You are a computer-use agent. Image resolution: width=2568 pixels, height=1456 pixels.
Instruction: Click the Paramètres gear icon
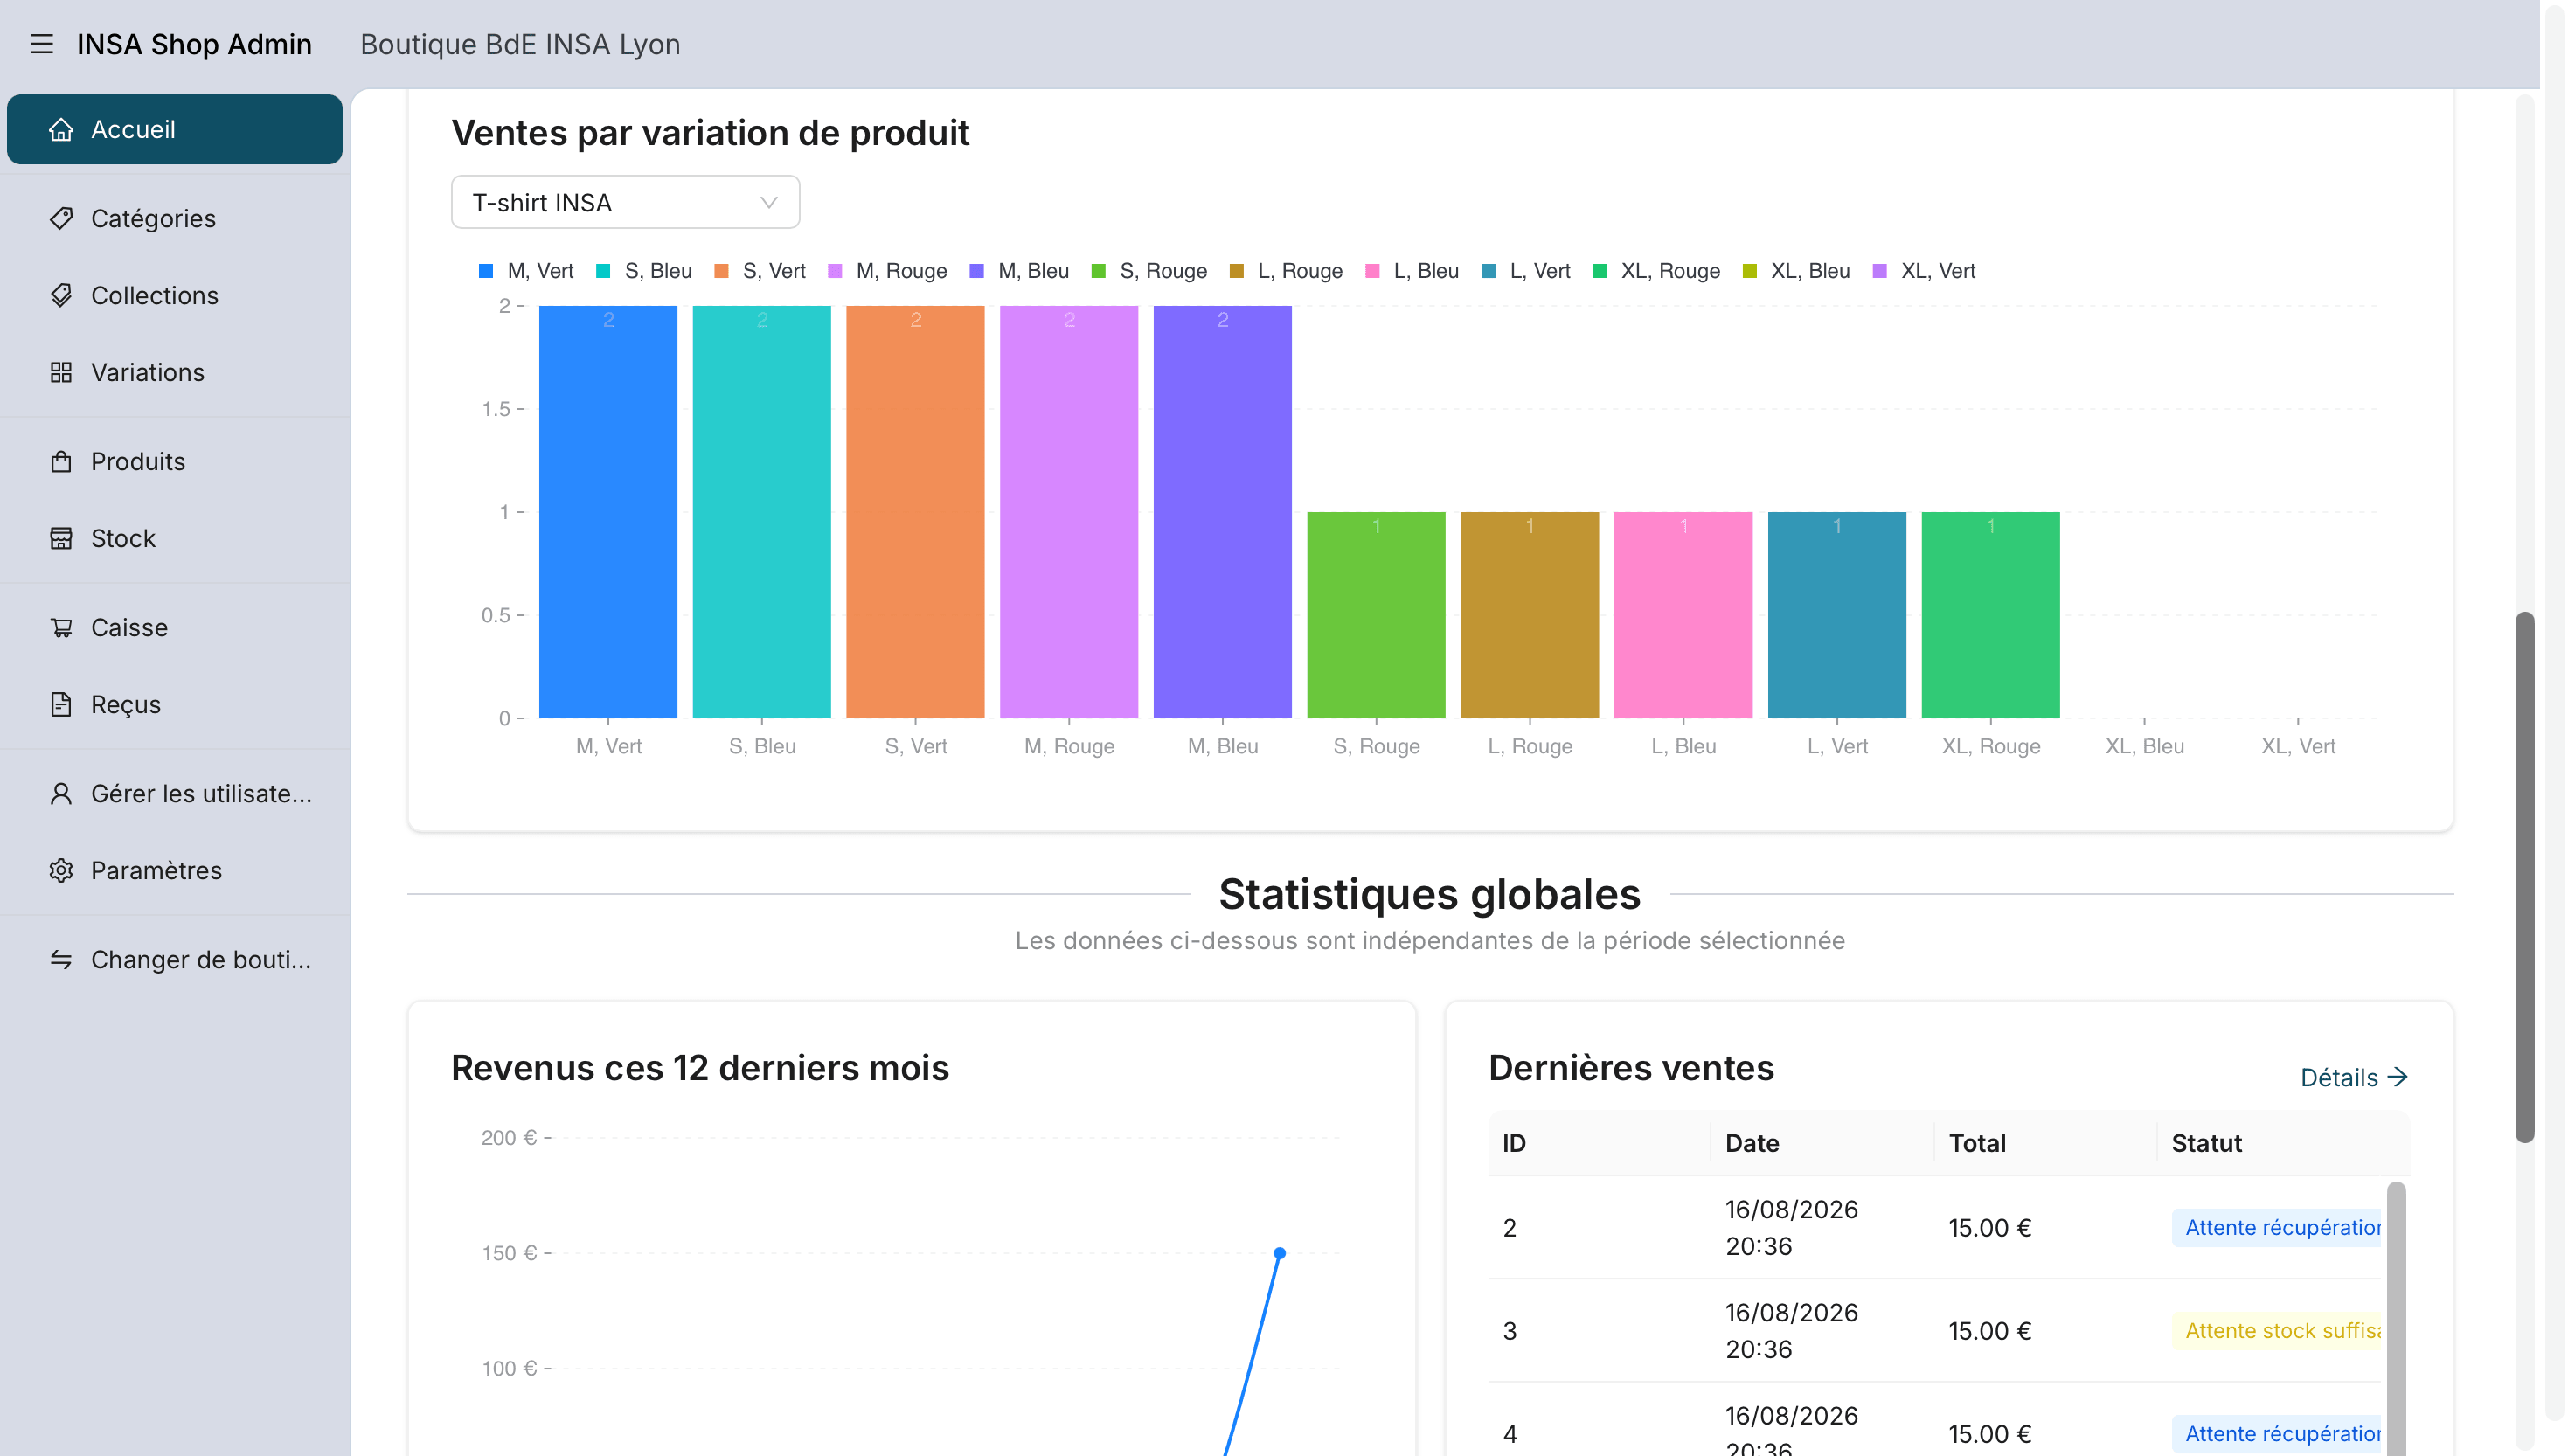point(61,870)
